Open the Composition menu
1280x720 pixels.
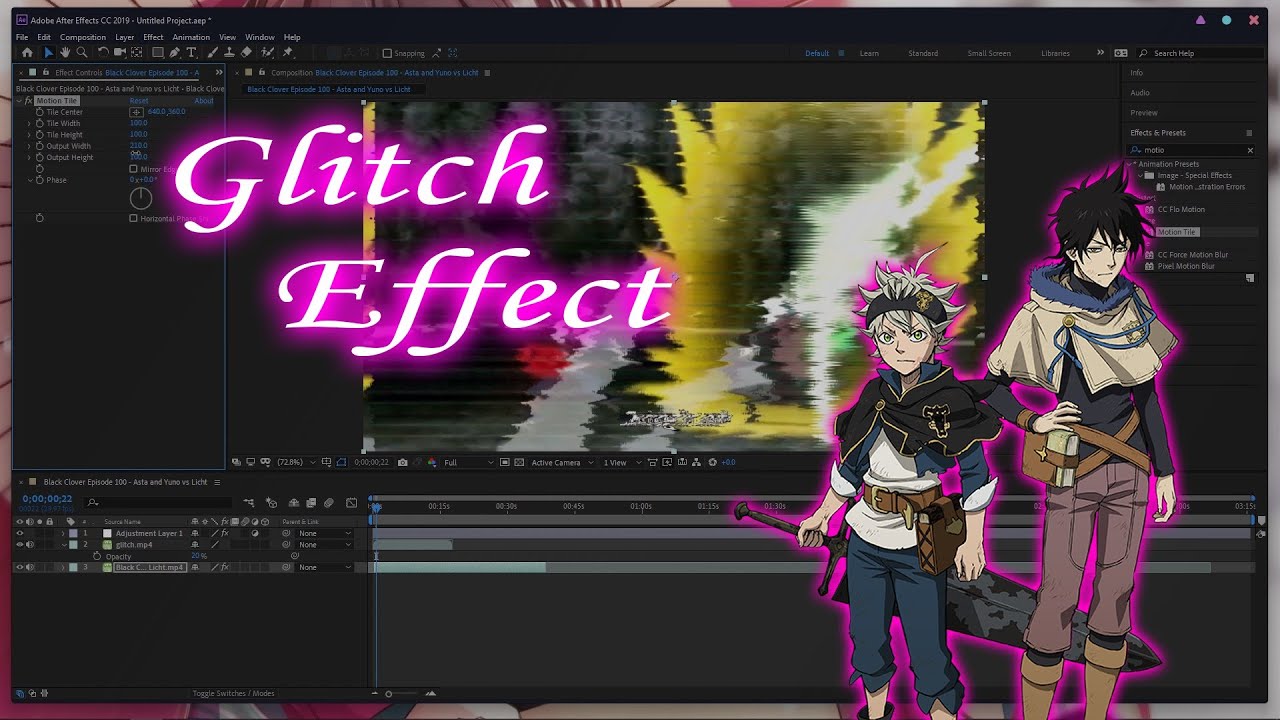83,37
